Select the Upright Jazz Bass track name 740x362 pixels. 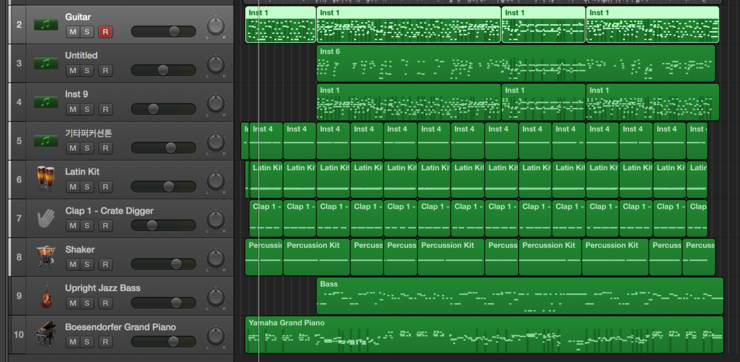[x=102, y=288]
